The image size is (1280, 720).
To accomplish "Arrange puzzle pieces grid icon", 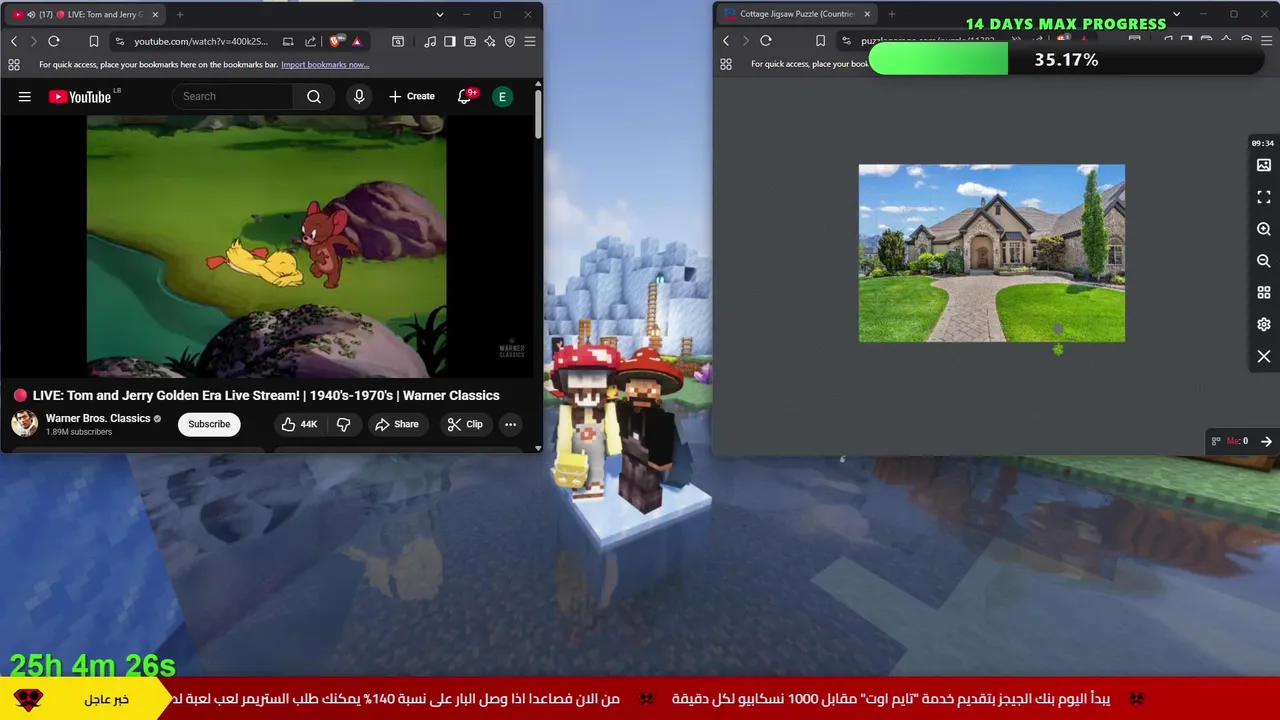I will point(1264,293).
